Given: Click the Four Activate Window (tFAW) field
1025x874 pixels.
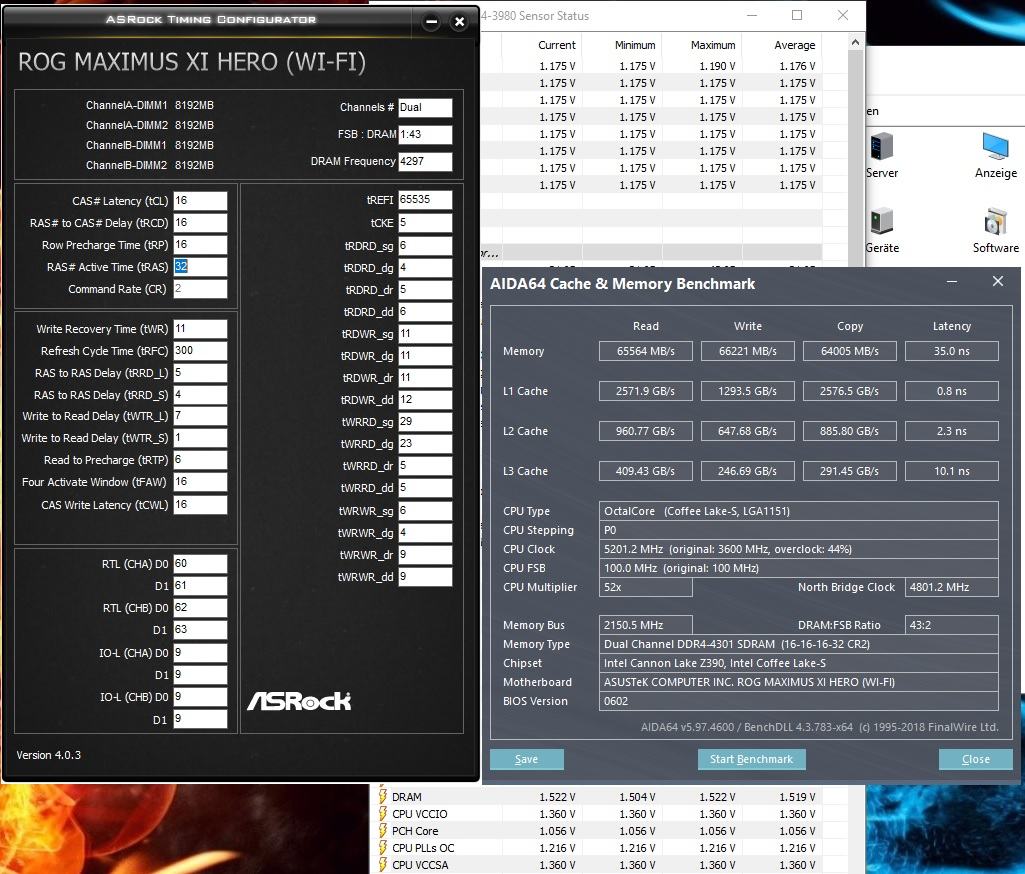Looking at the screenshot, I should pyautogui.click(x=200, y=482).
